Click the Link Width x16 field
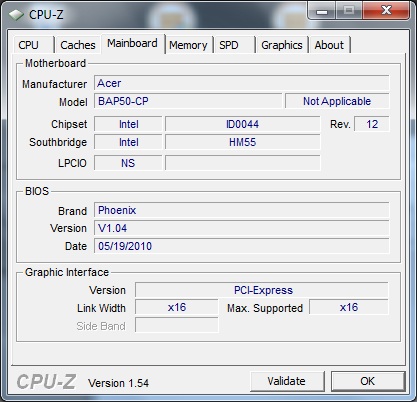This screenshot has width=417, height=402. coord(177,307)
